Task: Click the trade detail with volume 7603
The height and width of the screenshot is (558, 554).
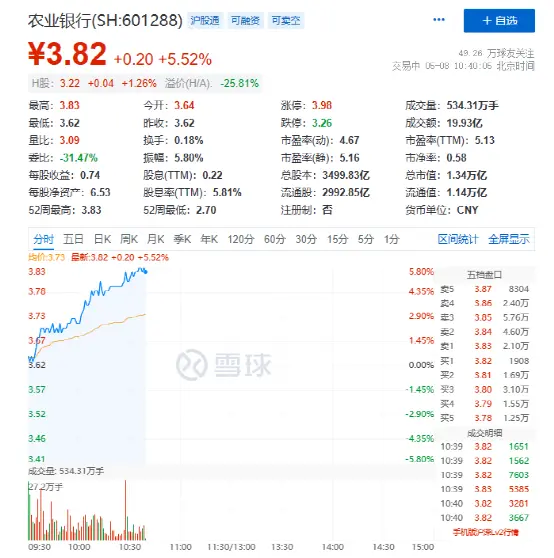Action: (484, 475)
